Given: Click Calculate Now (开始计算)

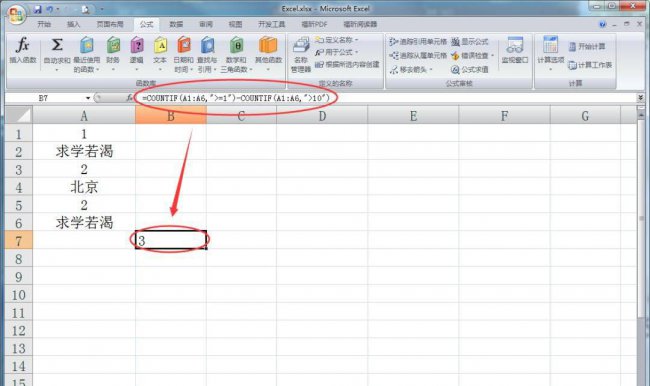Looking at the screenshot, I should tap(587, 46).
